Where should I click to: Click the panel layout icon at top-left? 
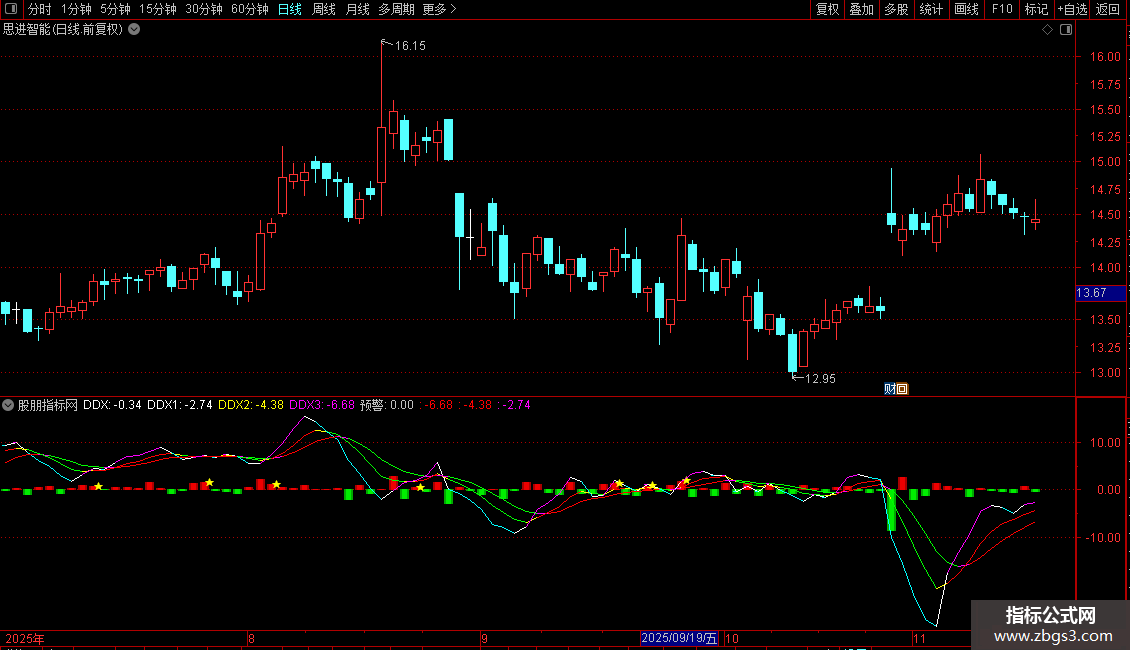[x=11, y=9]
